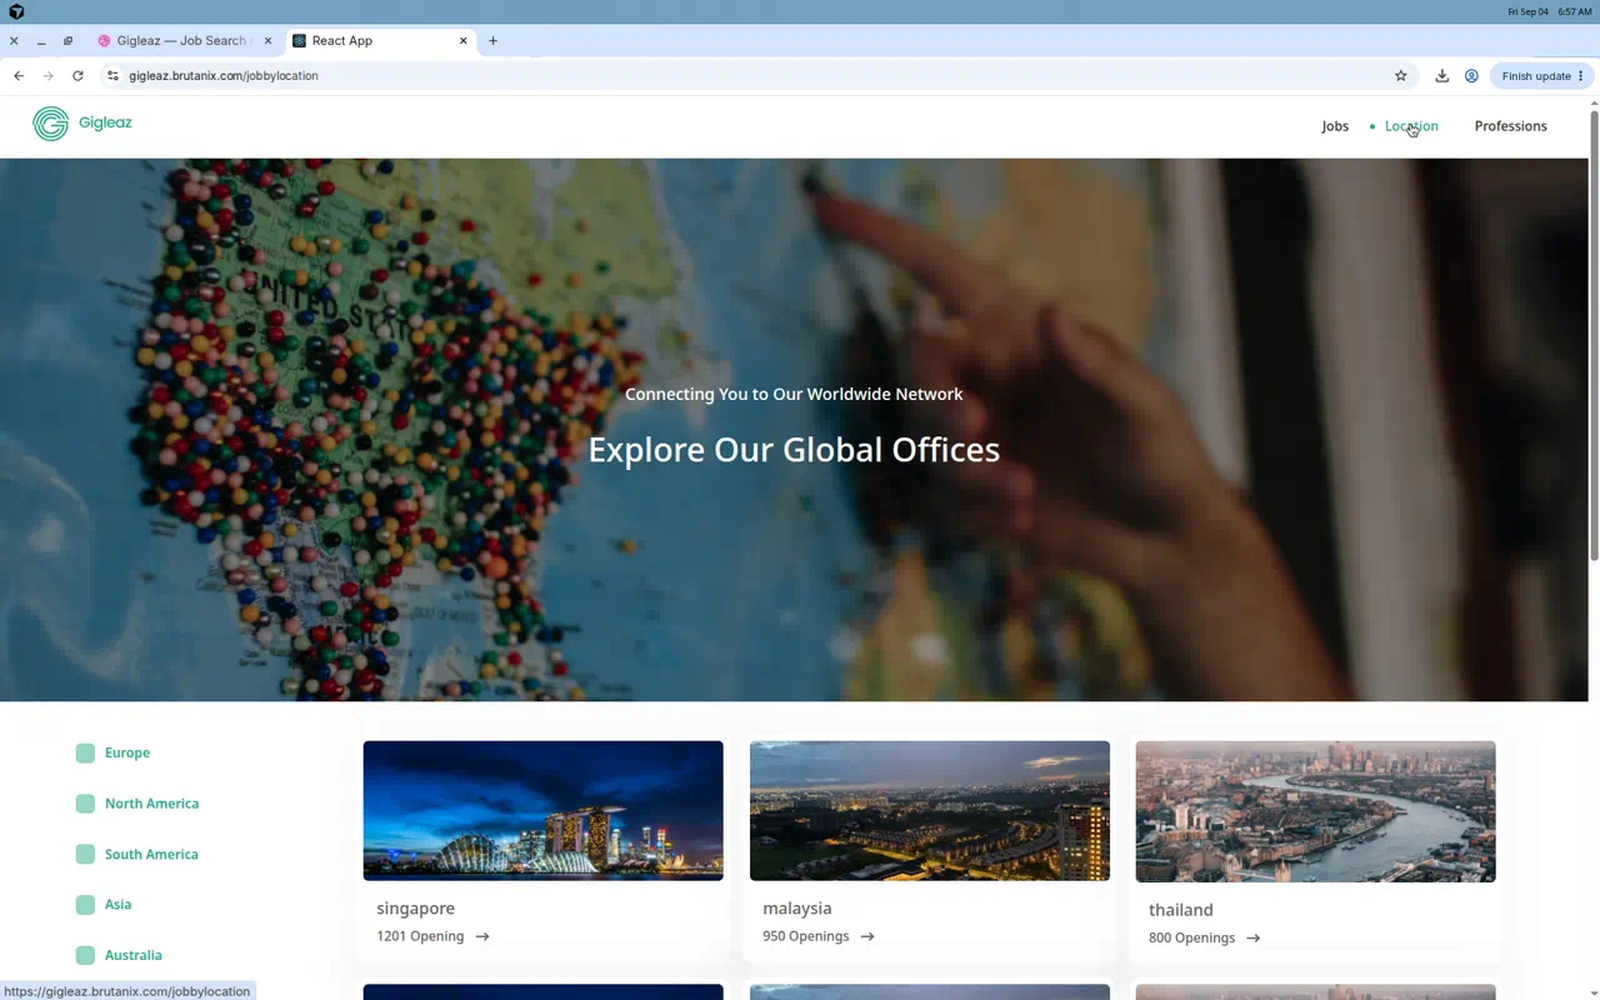Open site information icon in address bar
Viewport: 1600px width, 1000px height.
click(113, 76)
